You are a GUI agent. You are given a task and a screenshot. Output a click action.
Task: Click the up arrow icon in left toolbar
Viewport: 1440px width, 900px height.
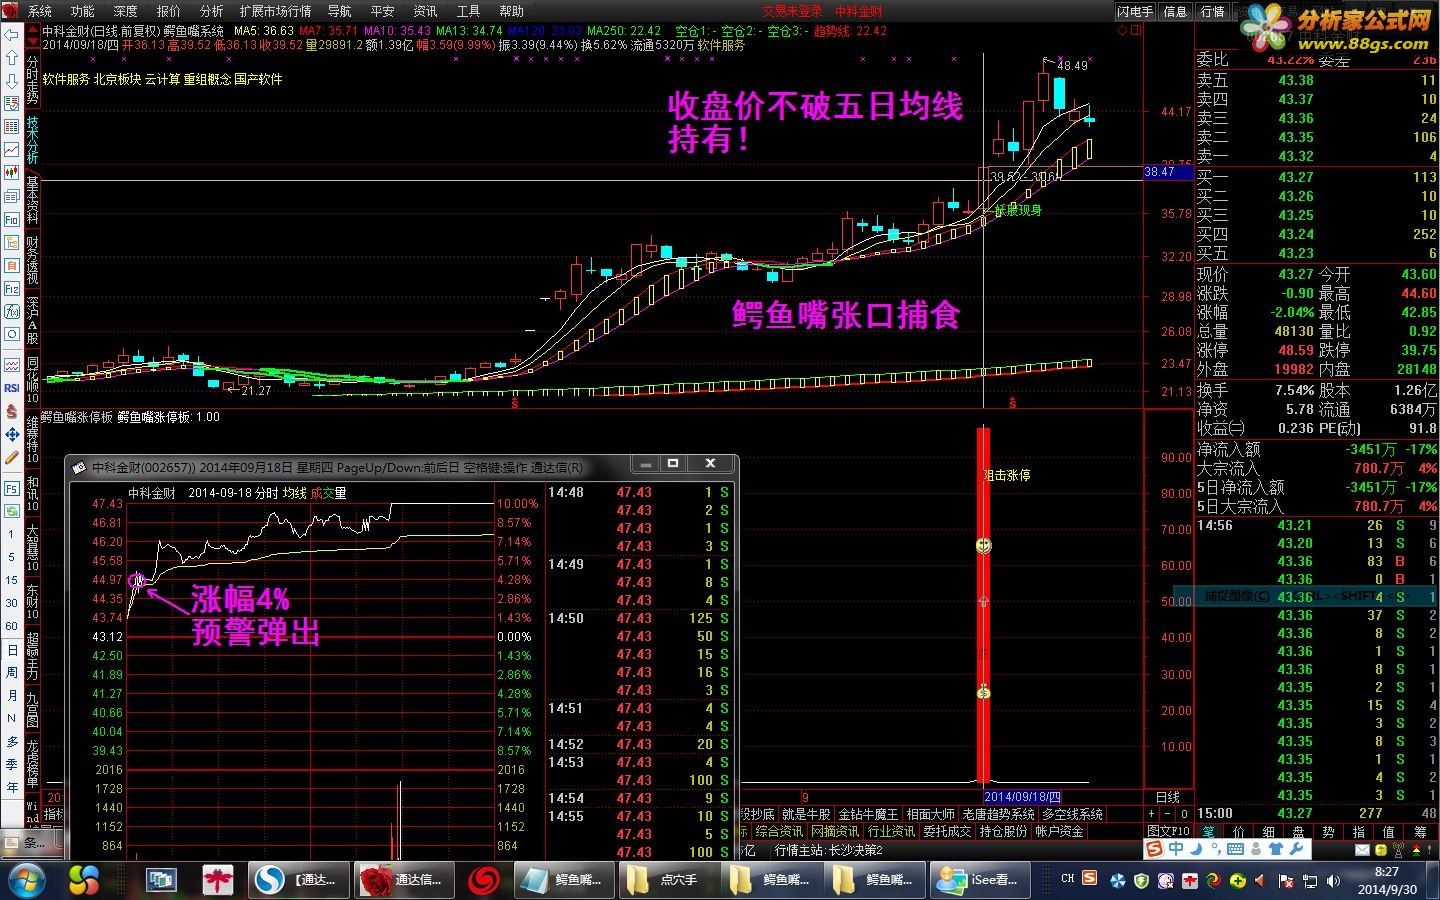[x=12, y=57]
